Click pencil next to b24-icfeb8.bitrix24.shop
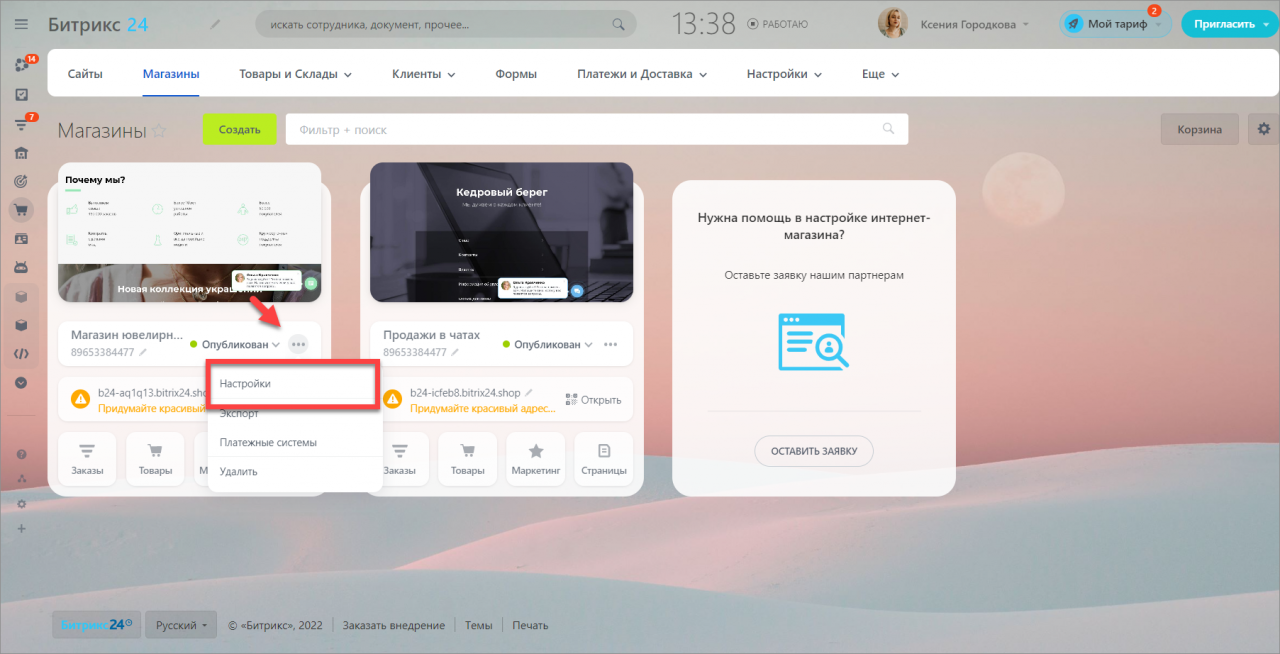Screen dimensions: 1280x654 point(530,393)
